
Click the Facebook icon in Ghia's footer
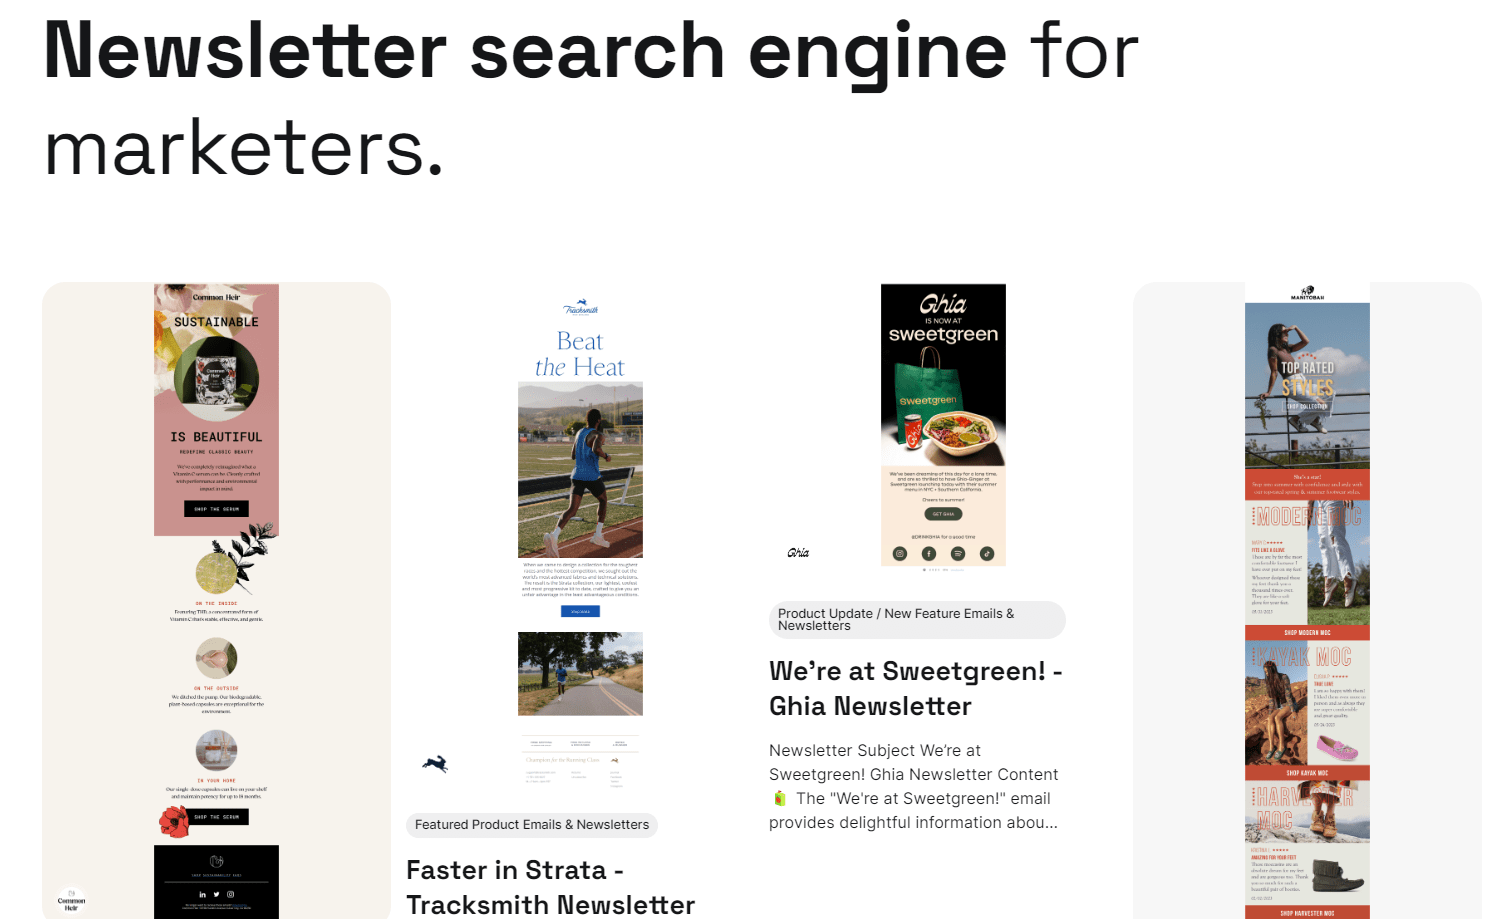[x=928, y=553]
